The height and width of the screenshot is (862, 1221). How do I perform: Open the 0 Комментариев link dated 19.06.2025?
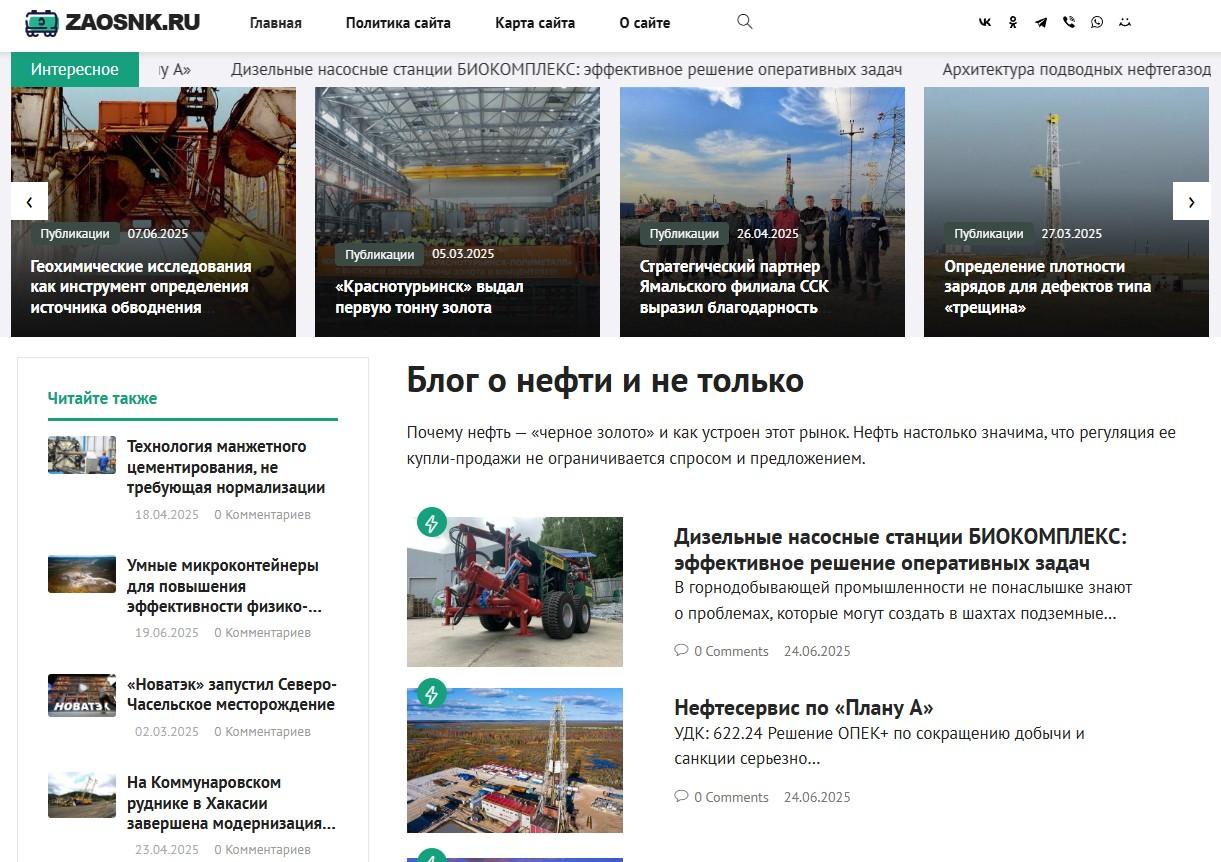point(262,633)
